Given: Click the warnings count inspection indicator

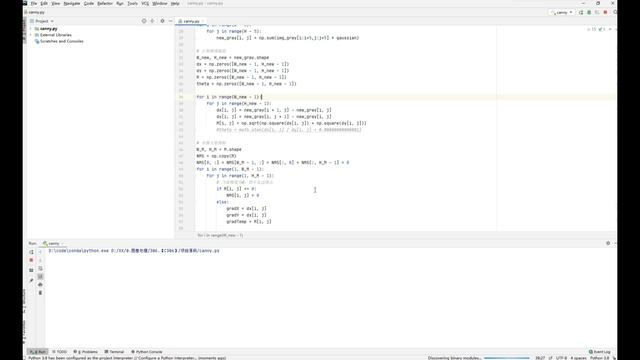Looking at the screenshot, I should pyautogui.click(x=591, y=29).
